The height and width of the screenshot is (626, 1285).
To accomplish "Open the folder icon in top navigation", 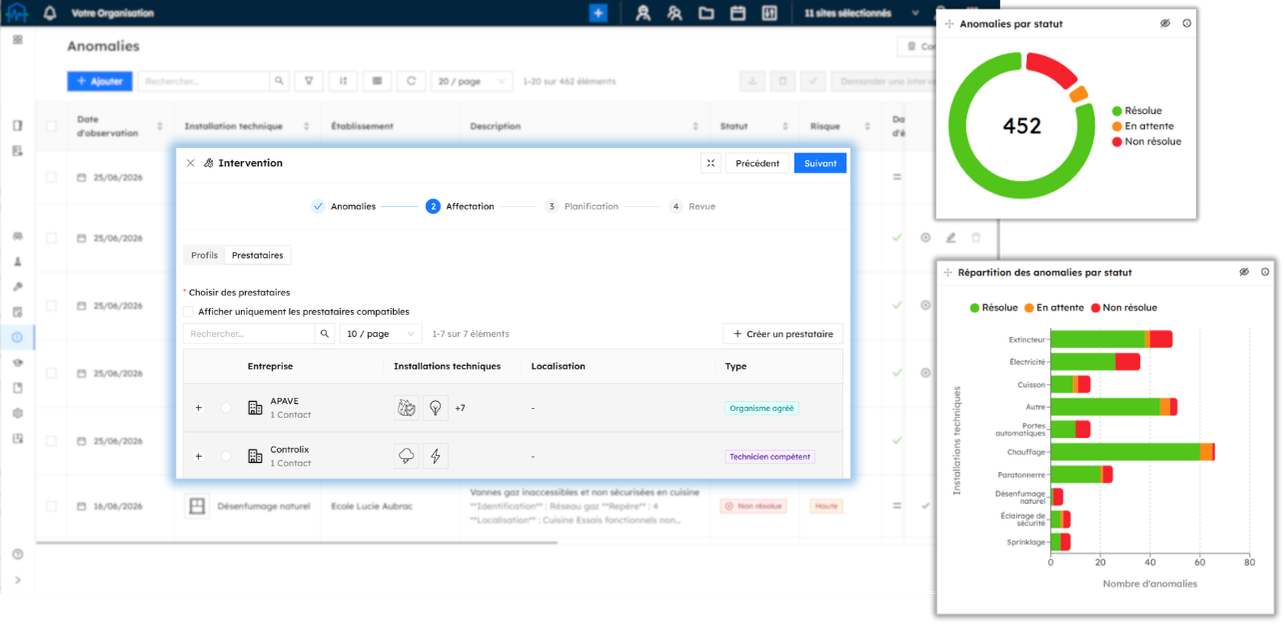I will (706, 13).
